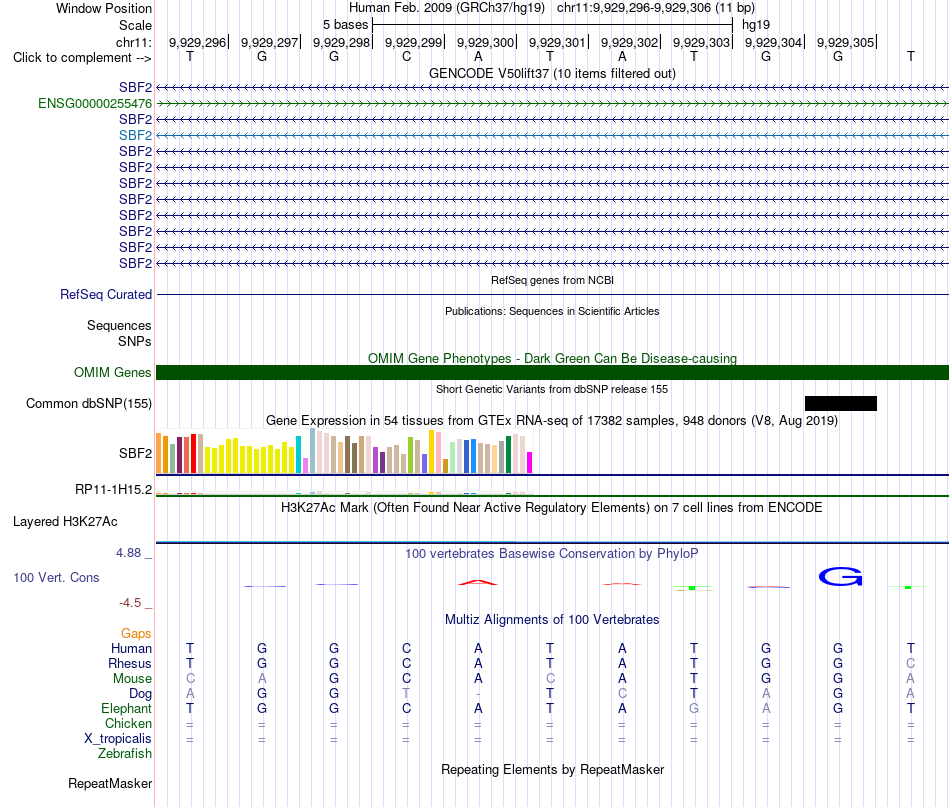Click the Sequences track label
Viewport: 950px width, 807px height.
tap(119, 325)
